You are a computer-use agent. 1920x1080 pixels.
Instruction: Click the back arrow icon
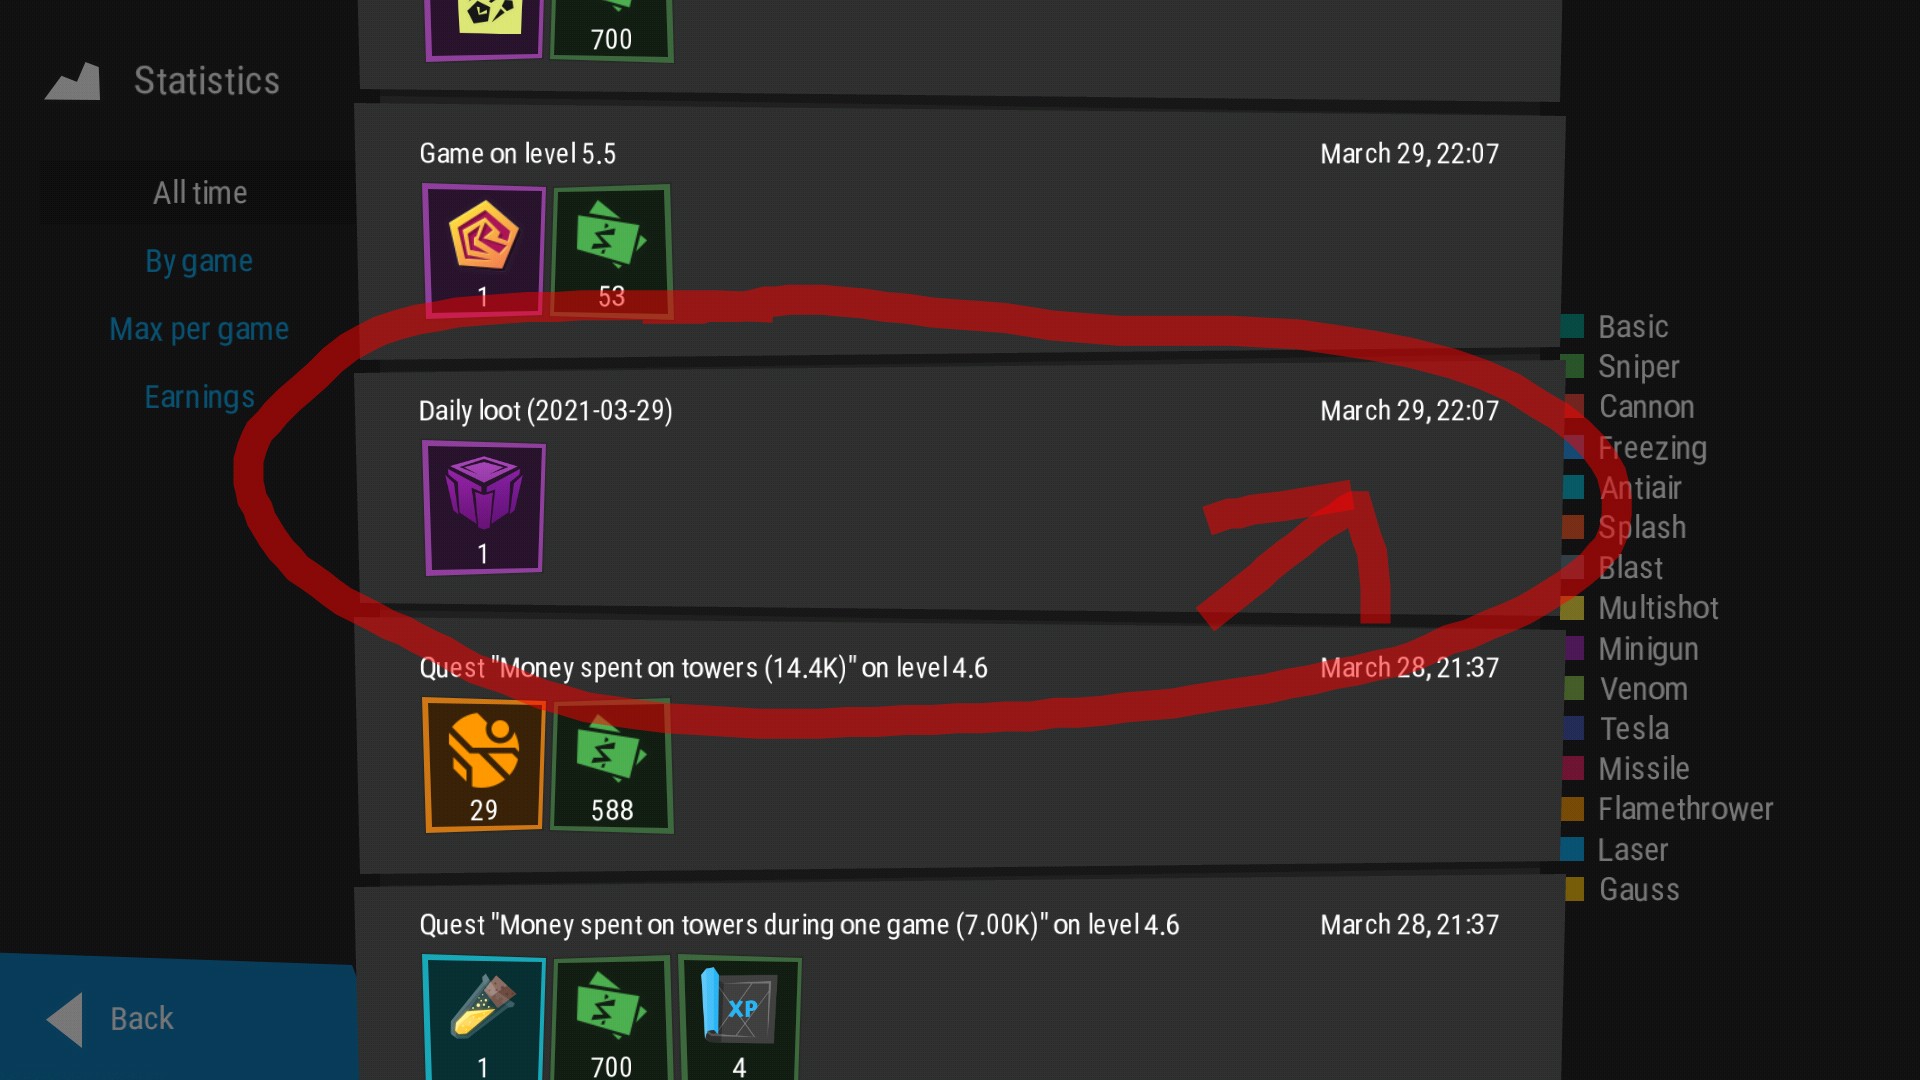[x=65, y=1019]
